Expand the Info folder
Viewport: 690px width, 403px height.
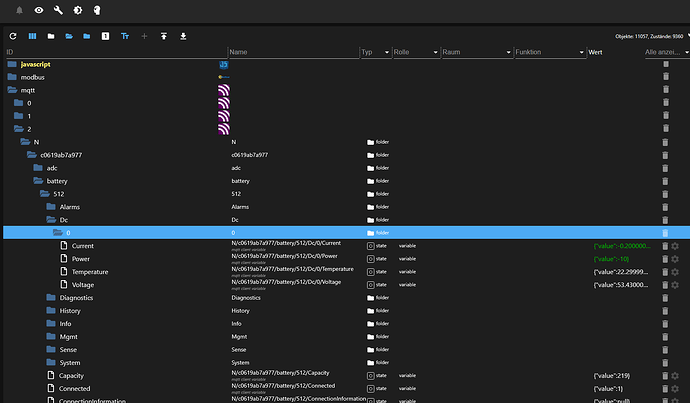[x=51, y=323]
